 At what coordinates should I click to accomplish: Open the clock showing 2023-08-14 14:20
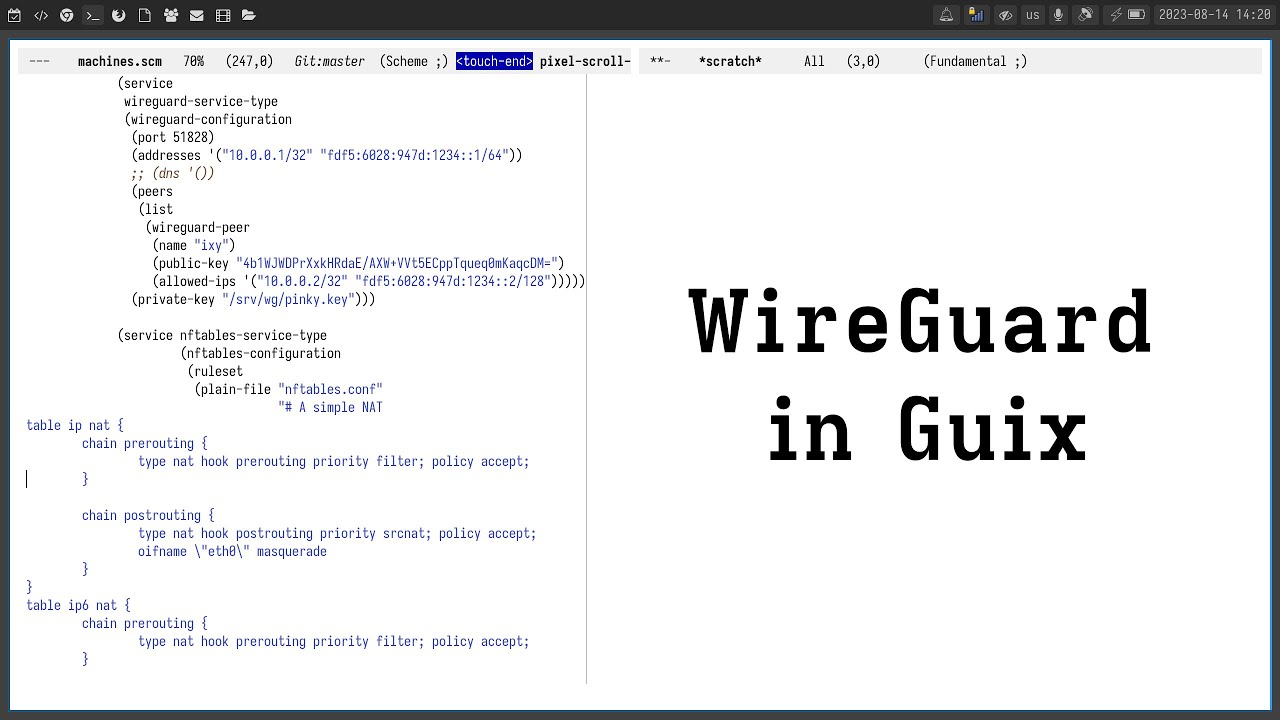coord(1215,15)
